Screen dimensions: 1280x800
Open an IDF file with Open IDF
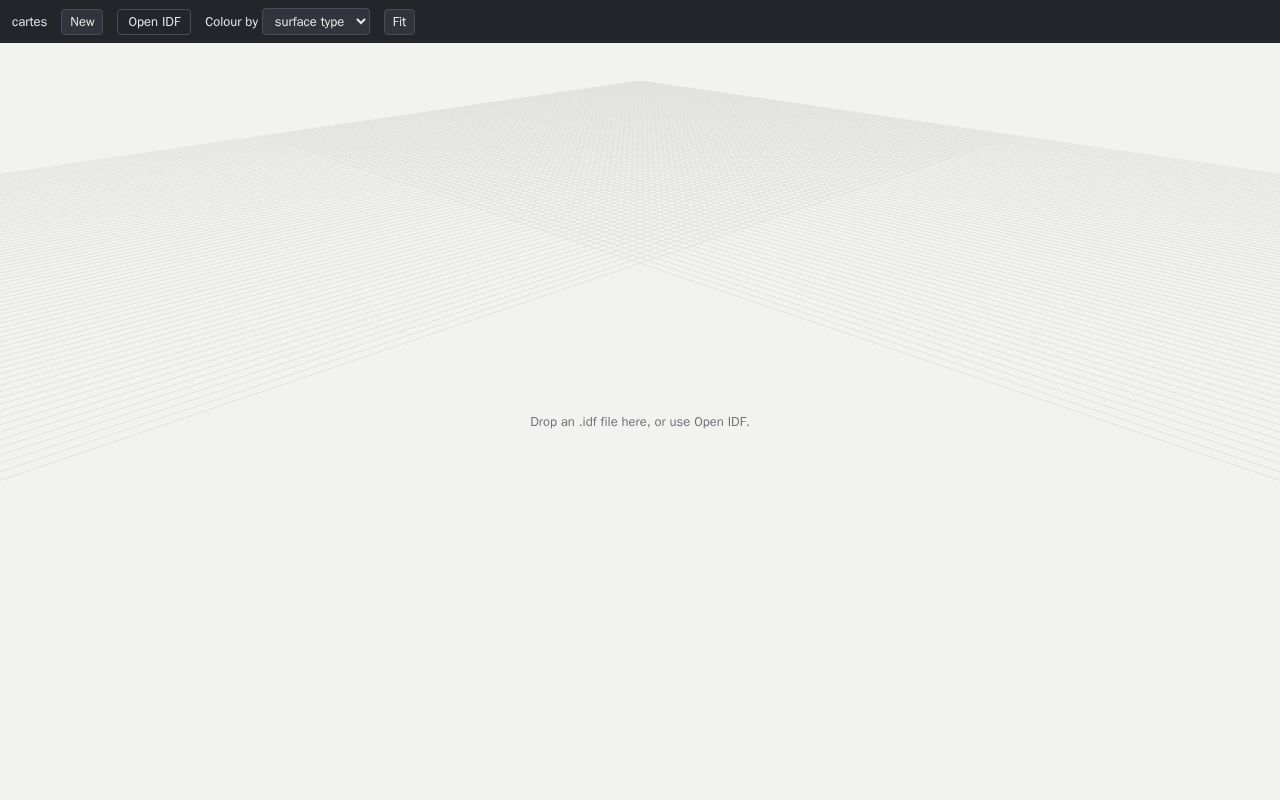click(x=154, y=22)
